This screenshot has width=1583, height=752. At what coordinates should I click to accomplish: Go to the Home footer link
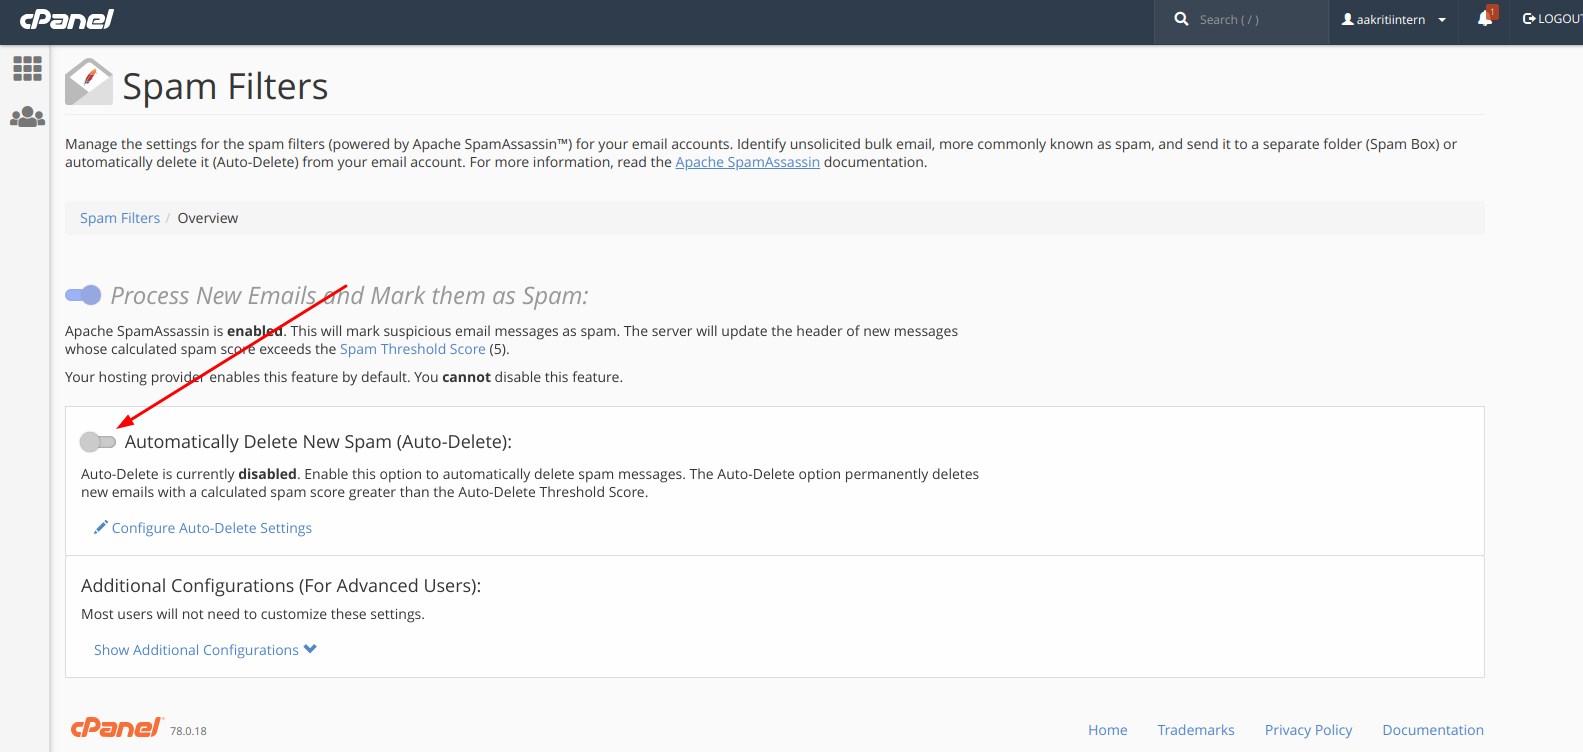pyautogui.click(x=1108, y=730)
